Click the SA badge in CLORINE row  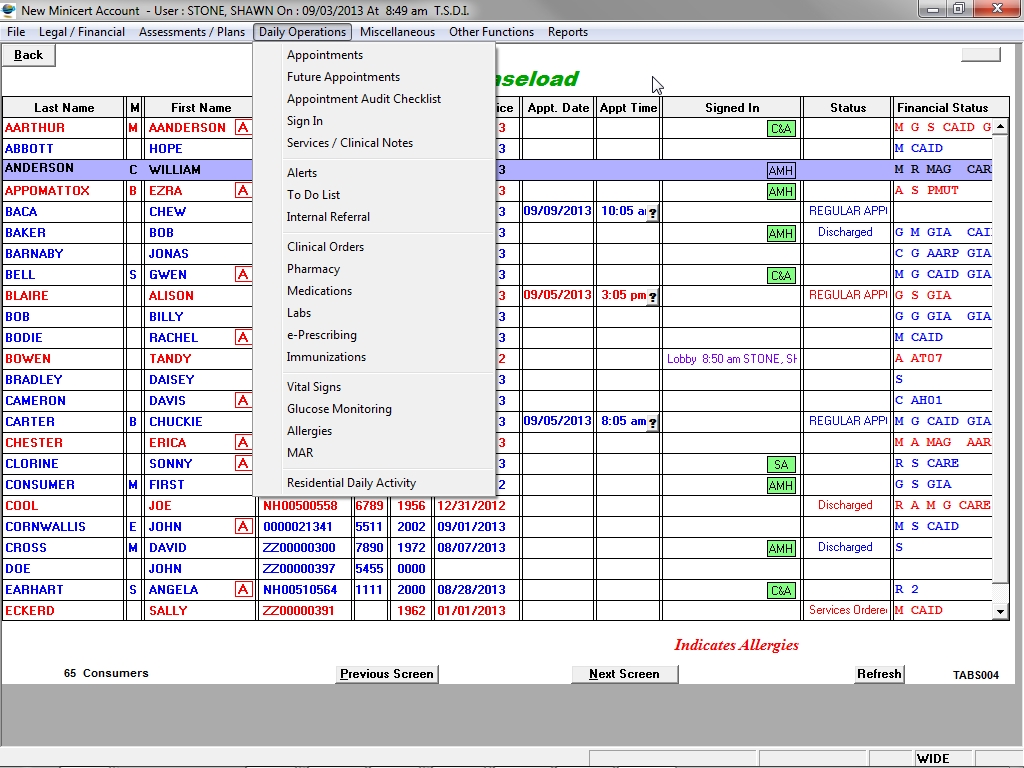(781, 464)
